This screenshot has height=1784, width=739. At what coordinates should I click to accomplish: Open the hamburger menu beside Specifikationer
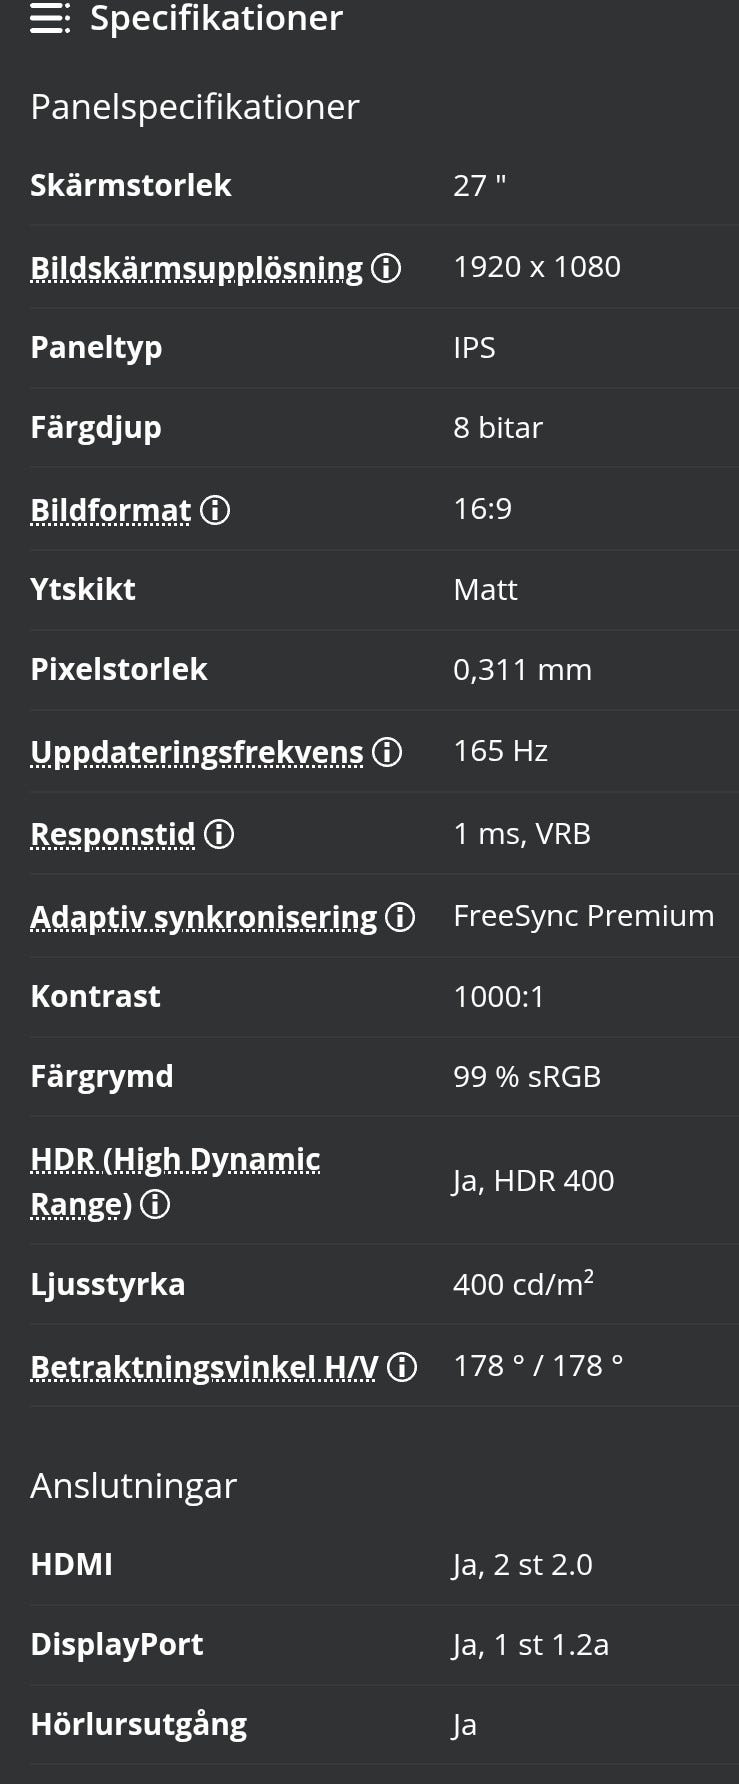tap(50, 18)
